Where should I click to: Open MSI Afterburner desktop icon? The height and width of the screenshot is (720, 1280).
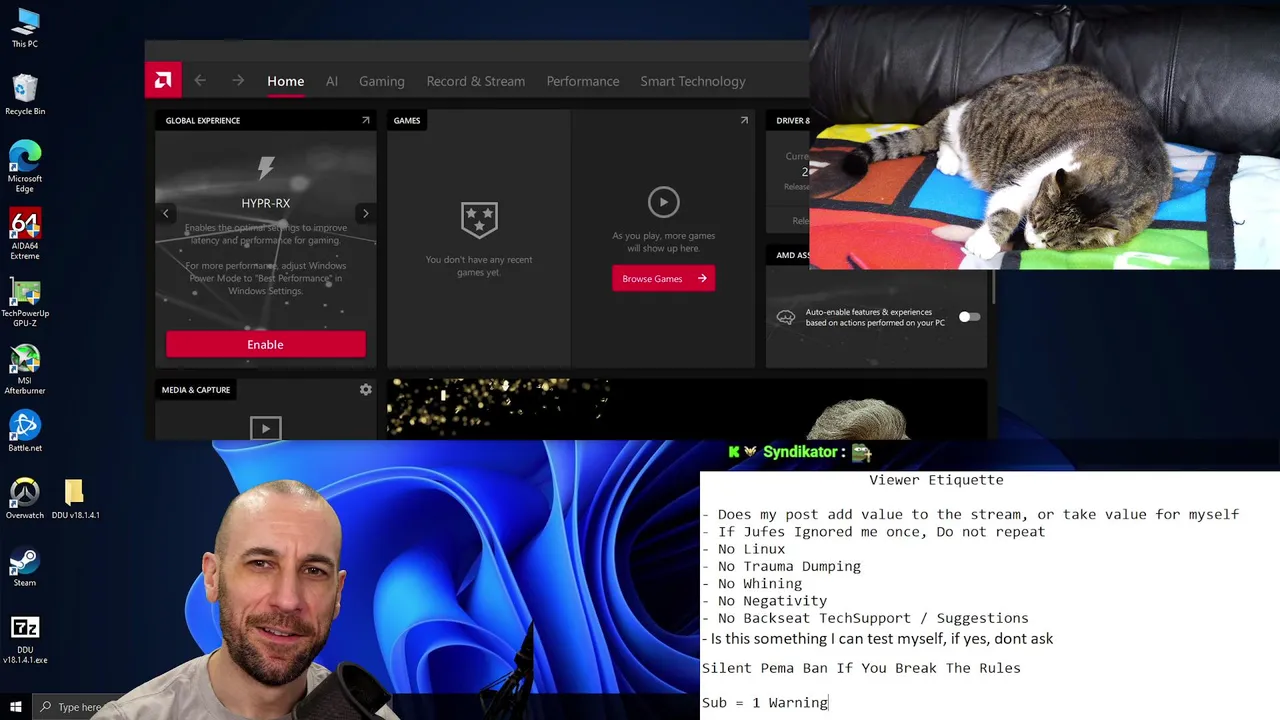(x=25, y=370)
